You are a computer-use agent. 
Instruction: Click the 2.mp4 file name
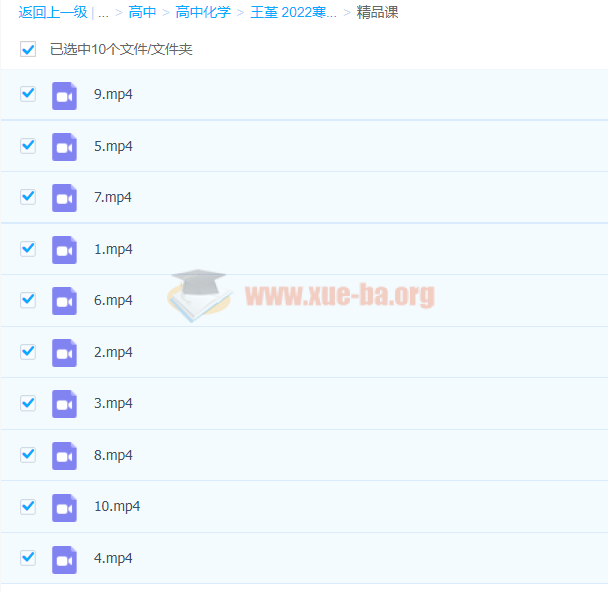pos(113,353)
